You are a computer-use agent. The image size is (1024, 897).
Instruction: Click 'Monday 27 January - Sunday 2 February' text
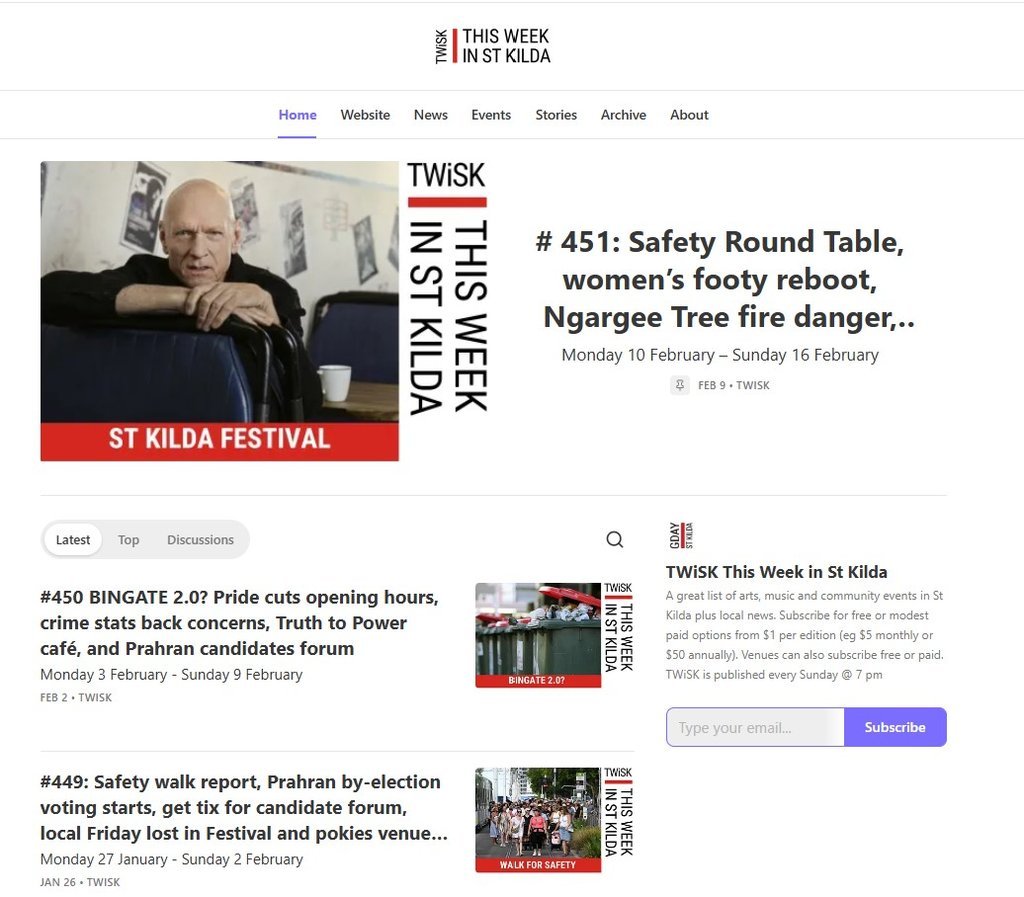point(171,859)
